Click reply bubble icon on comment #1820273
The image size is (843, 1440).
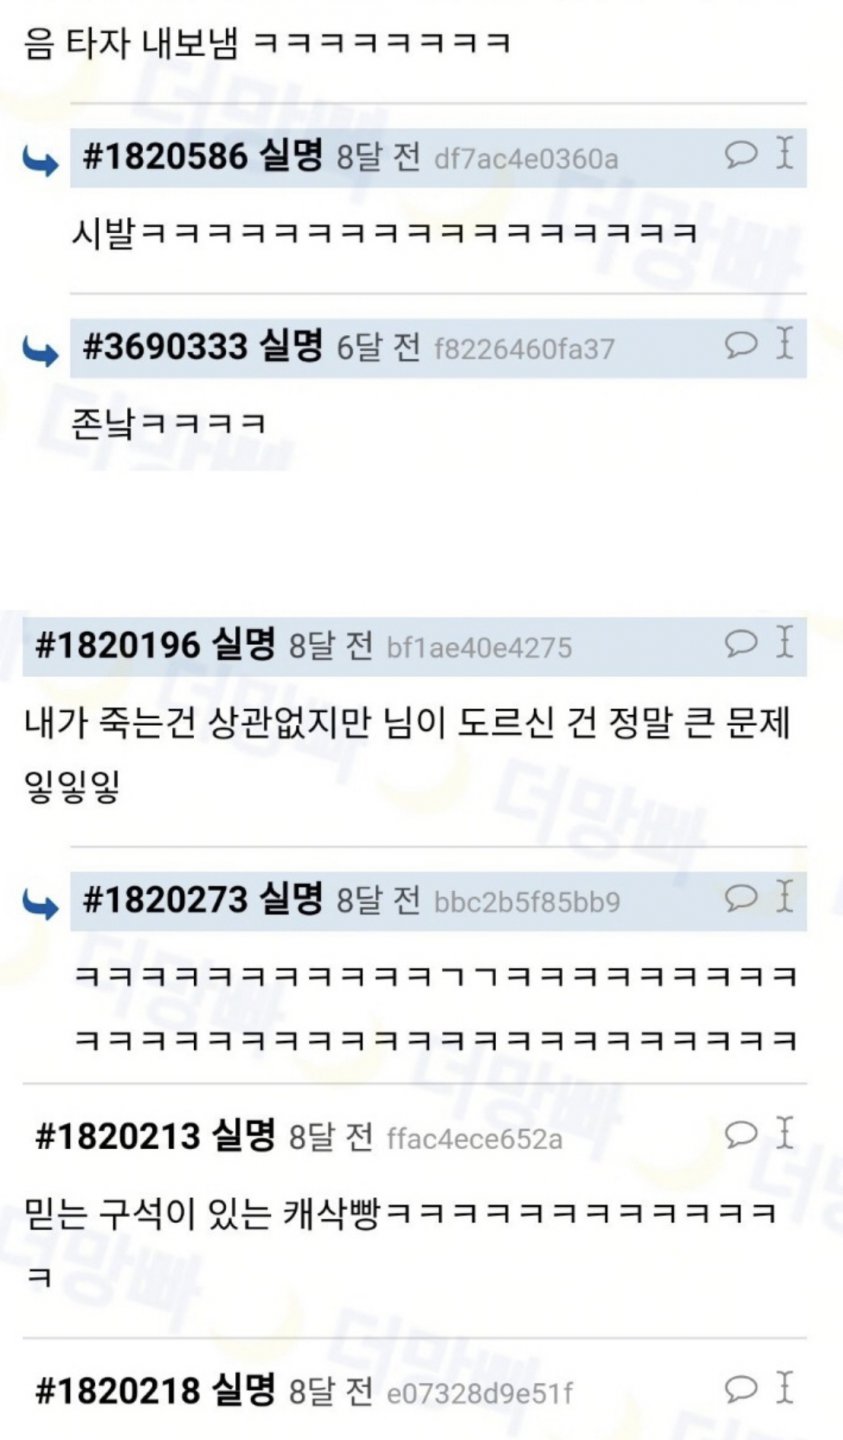741,897
